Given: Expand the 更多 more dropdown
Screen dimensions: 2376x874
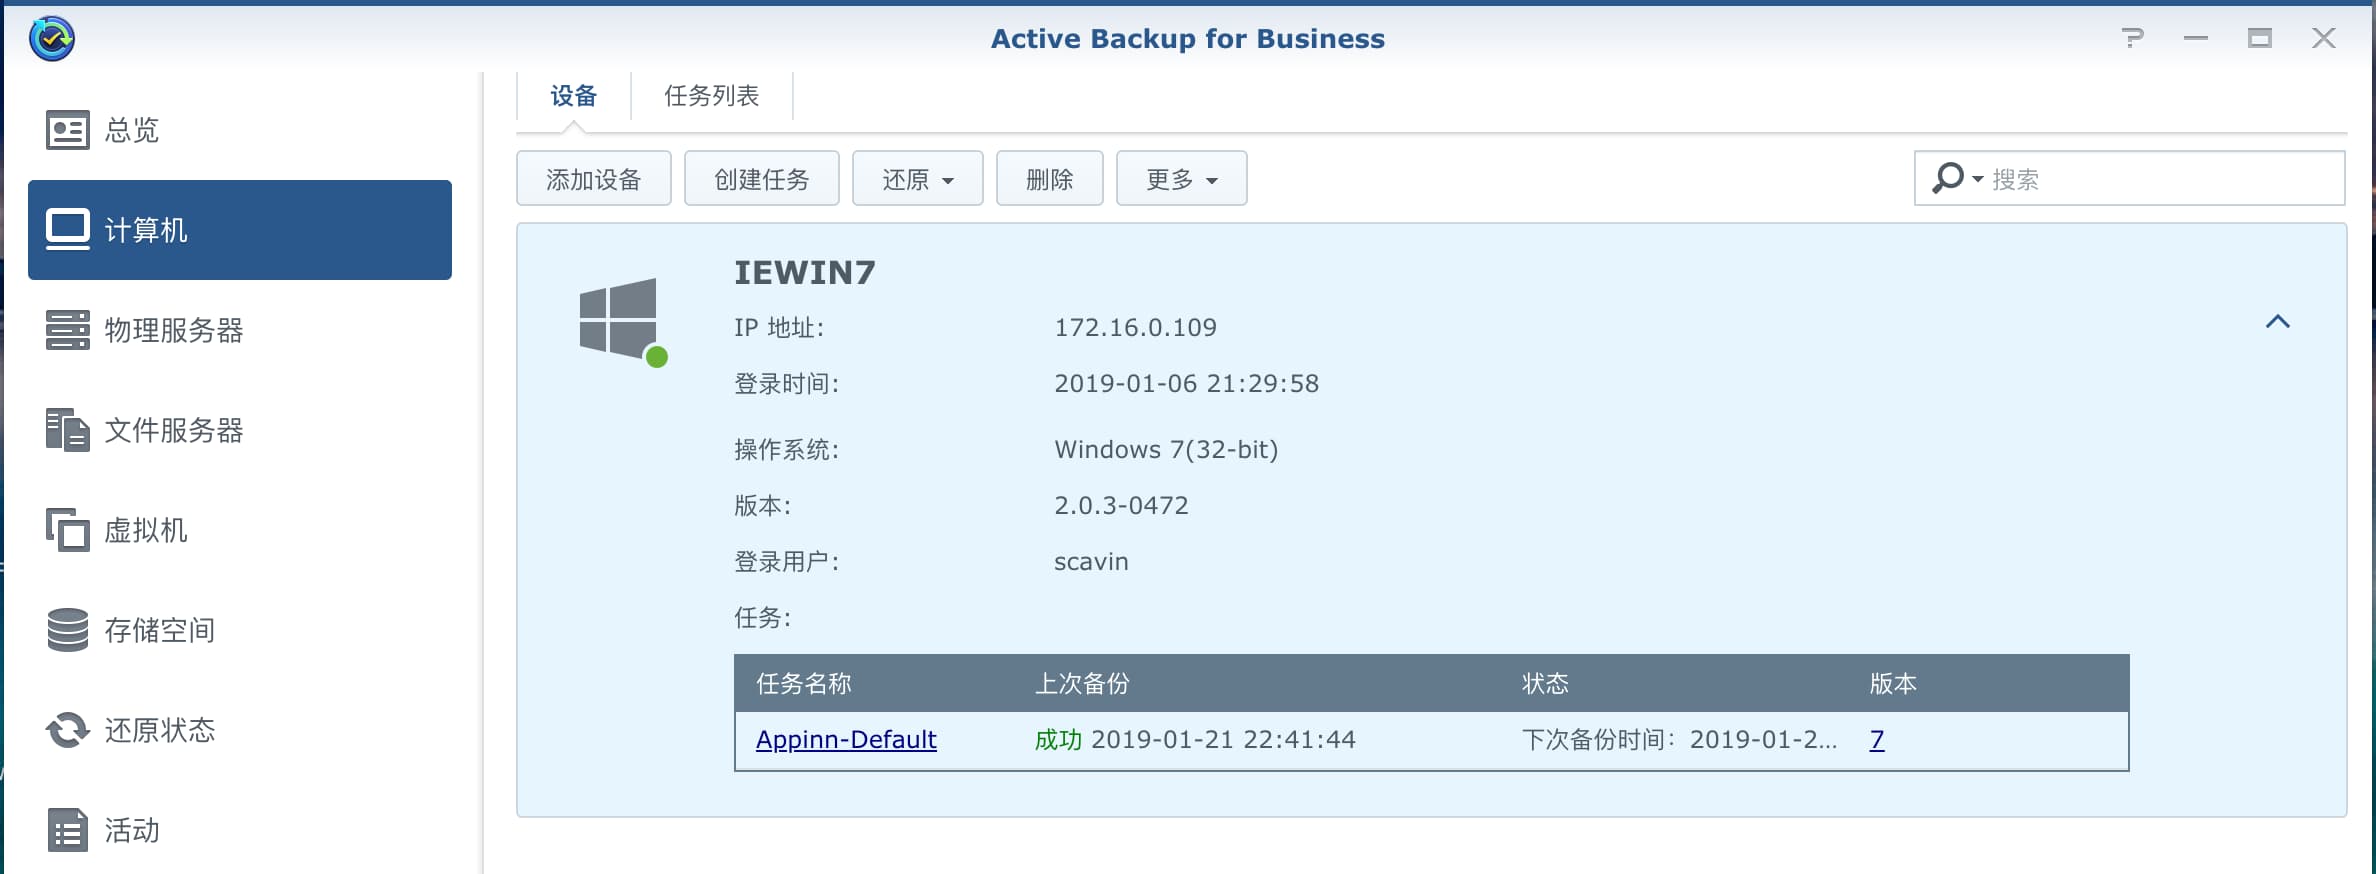Looking at the screenshot, I should point(1181,179).
